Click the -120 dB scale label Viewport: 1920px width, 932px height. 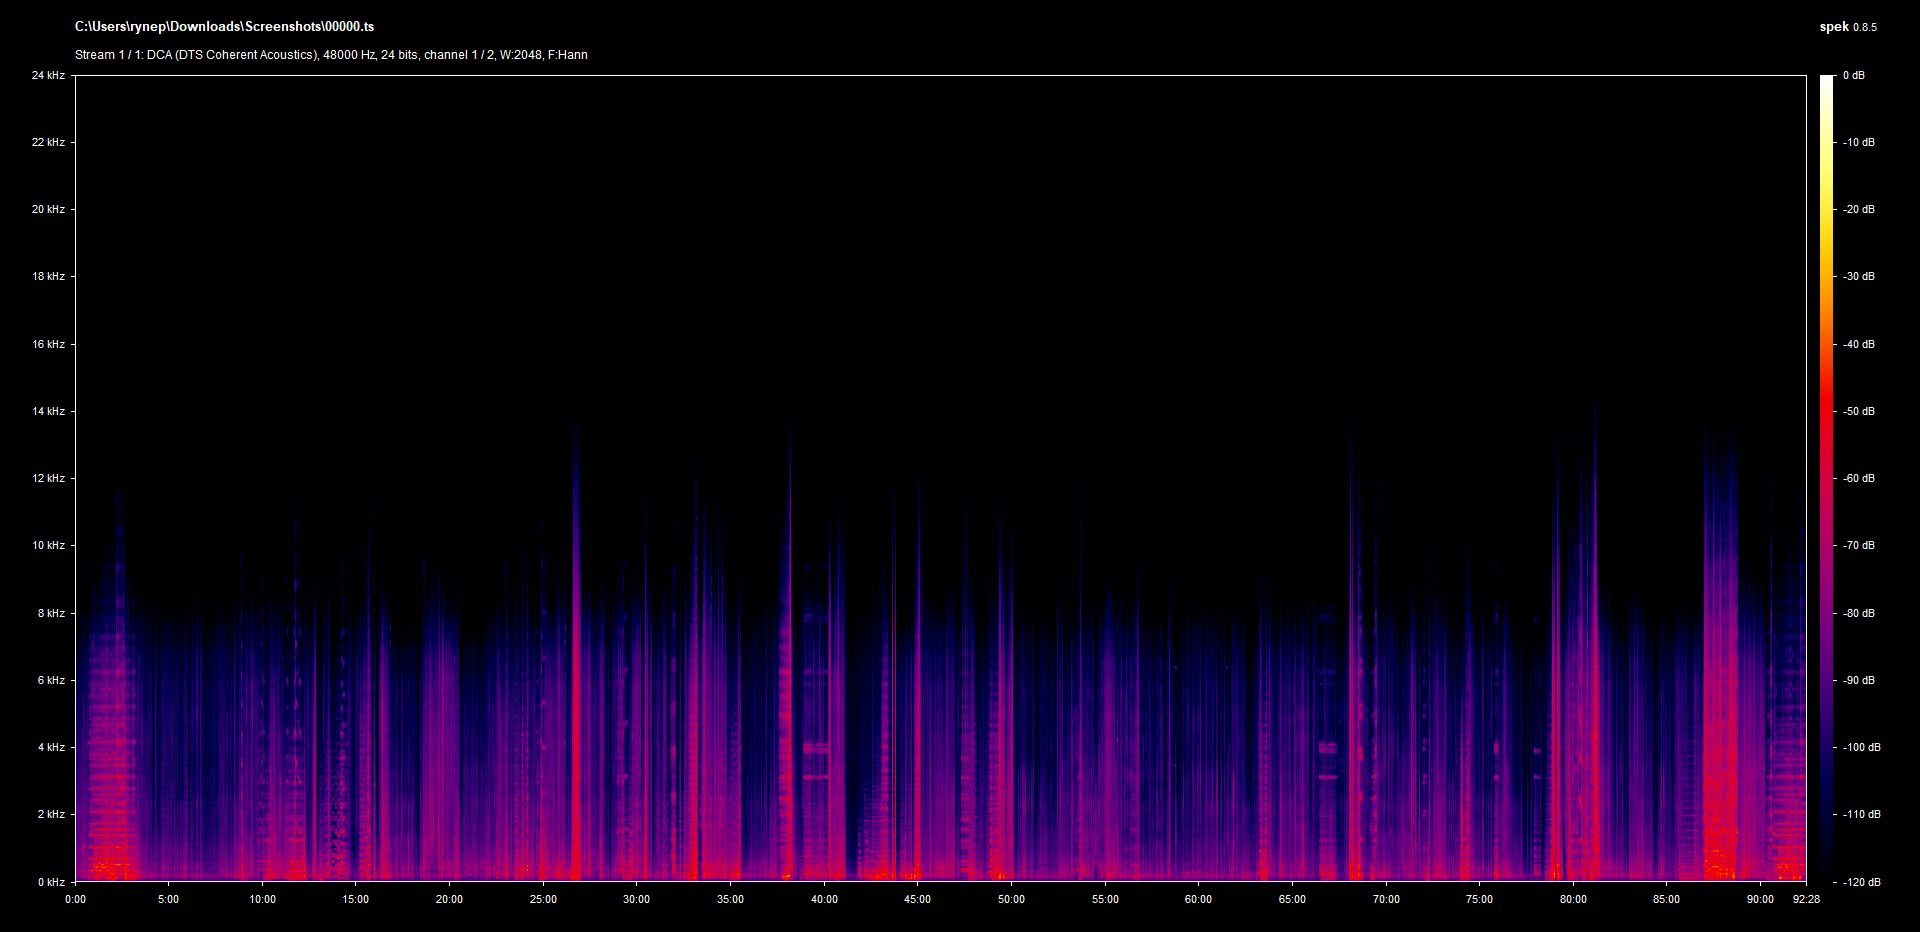[x=1861, y=882]
